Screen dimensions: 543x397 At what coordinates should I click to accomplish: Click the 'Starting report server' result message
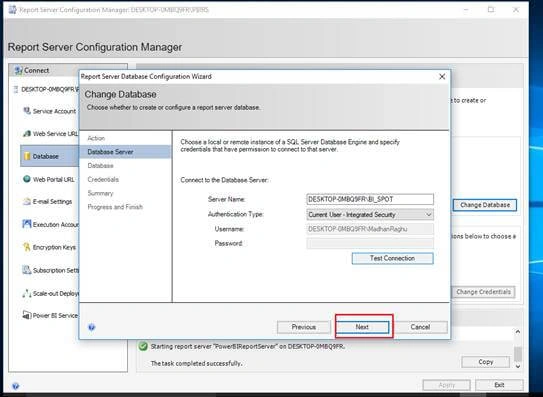tap(248, 346)
